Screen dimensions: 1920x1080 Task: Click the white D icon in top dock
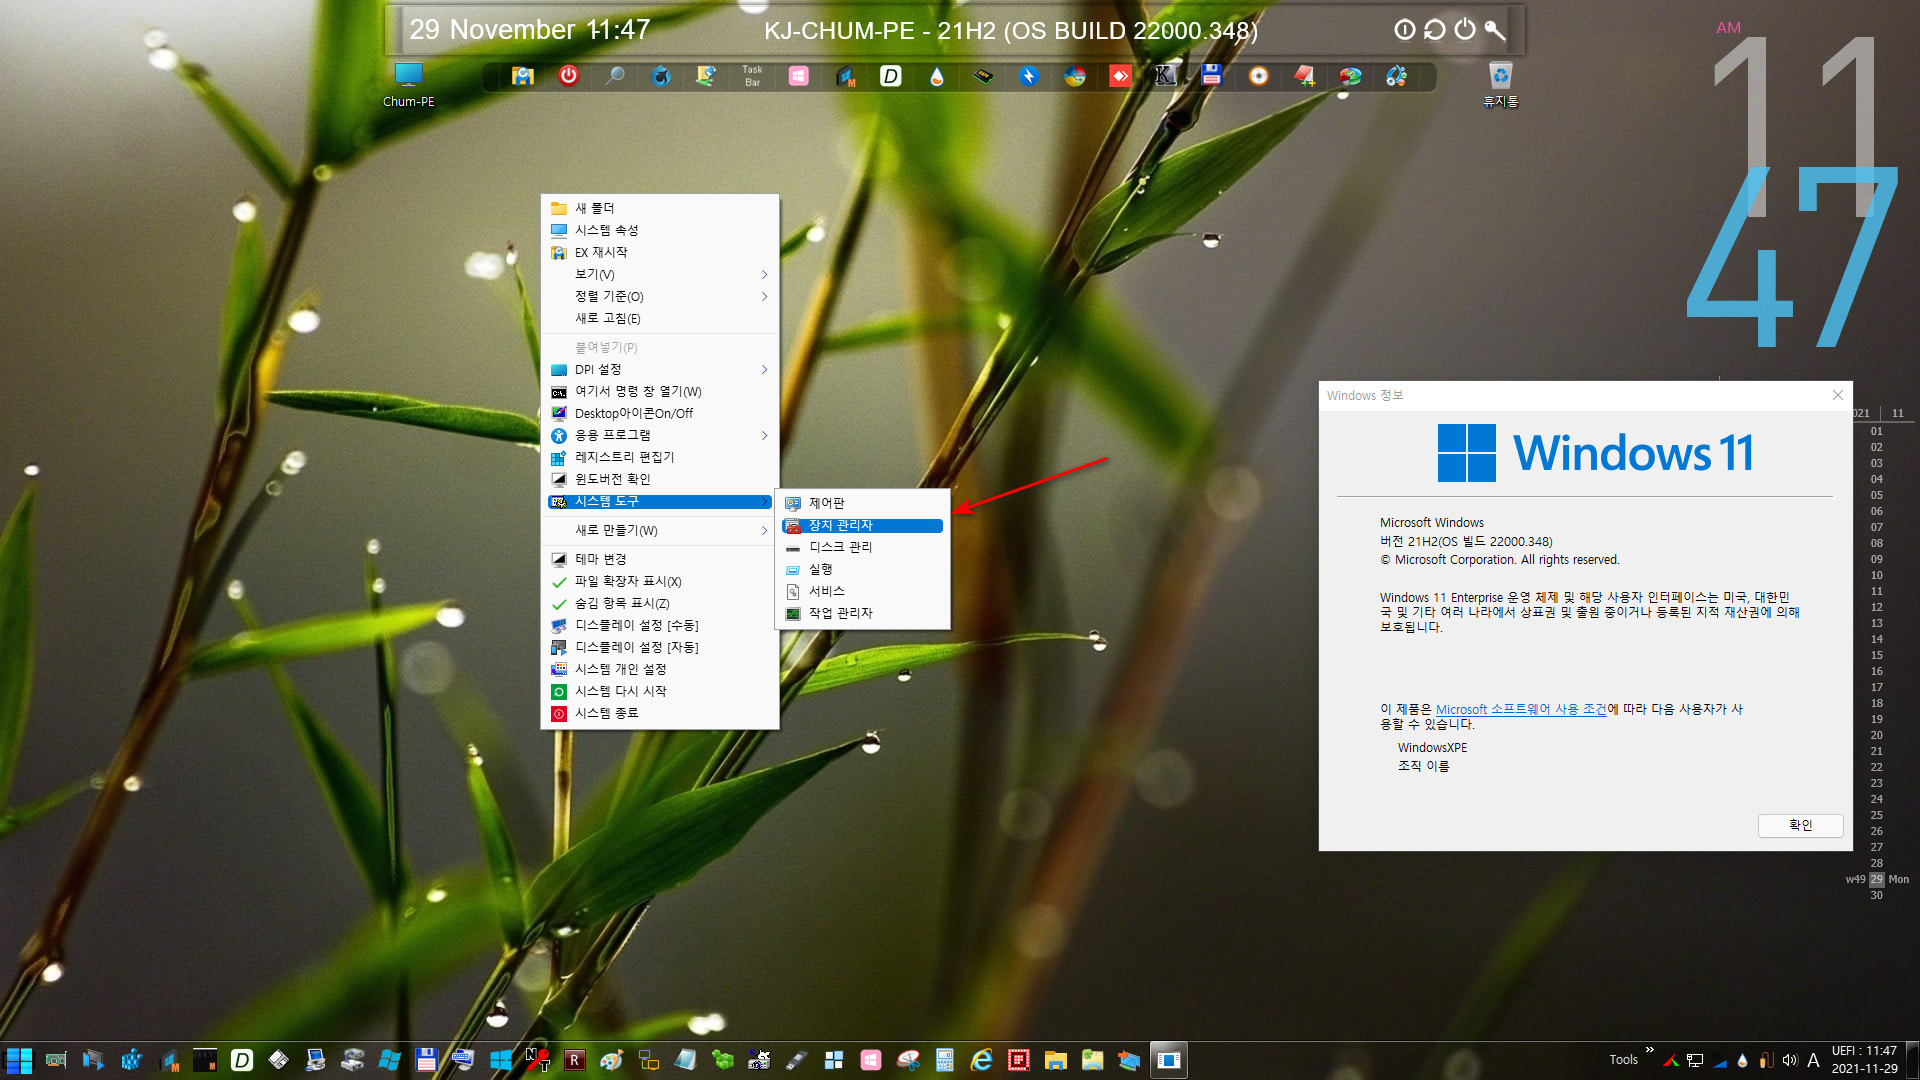pyautogui.click(x=890, y=75)
